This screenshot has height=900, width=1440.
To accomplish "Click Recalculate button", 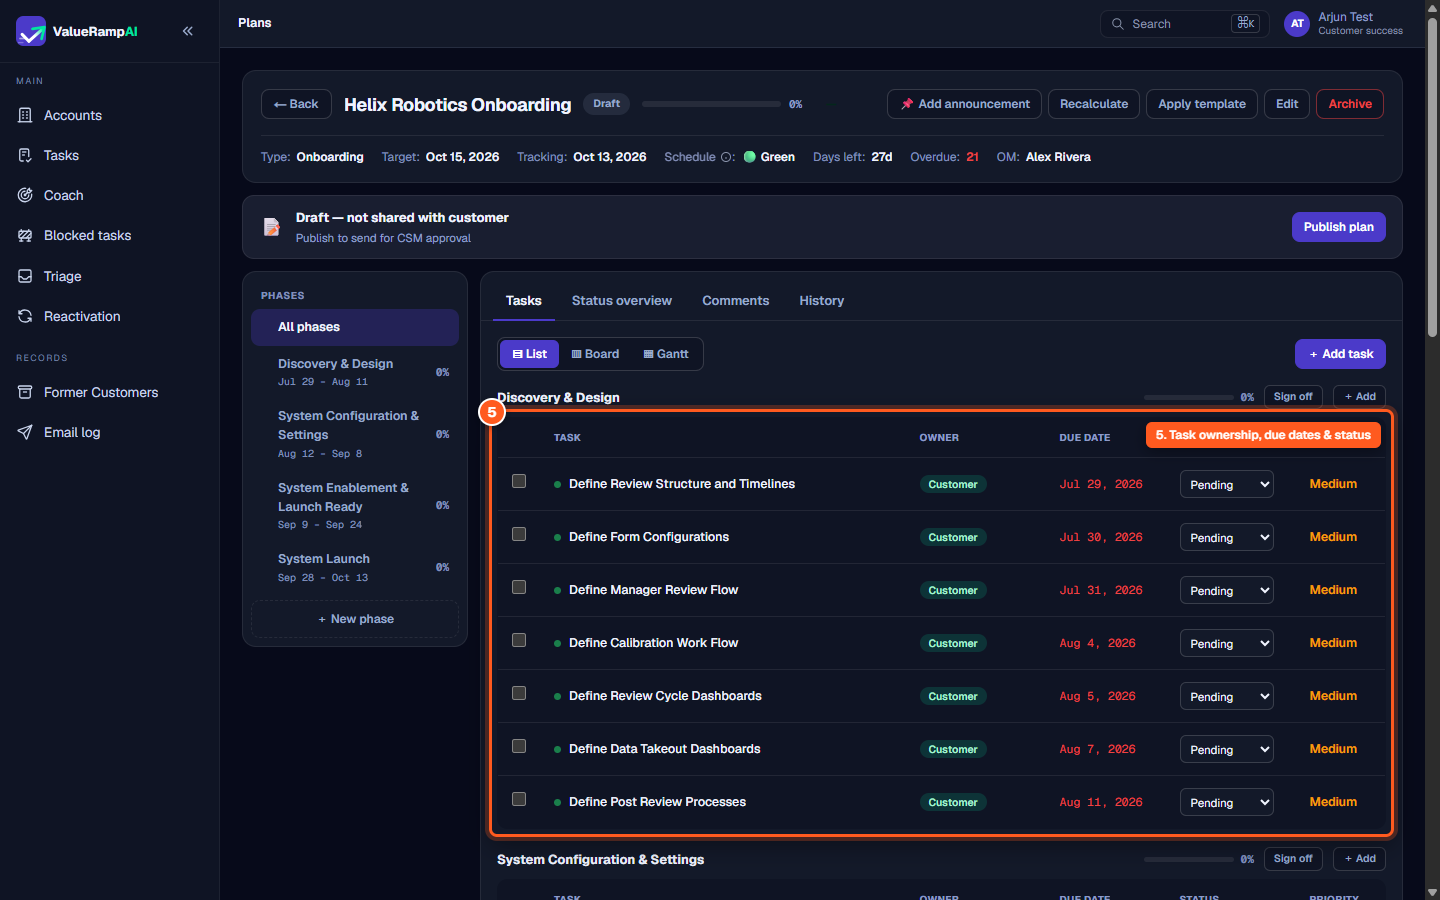I will coord(1094,104).
